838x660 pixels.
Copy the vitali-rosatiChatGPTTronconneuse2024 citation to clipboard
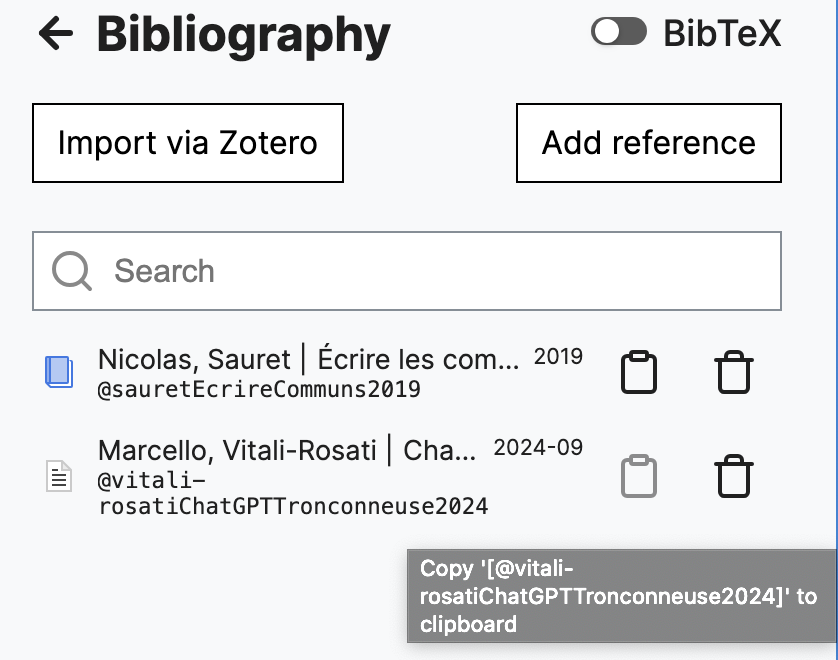639,477
